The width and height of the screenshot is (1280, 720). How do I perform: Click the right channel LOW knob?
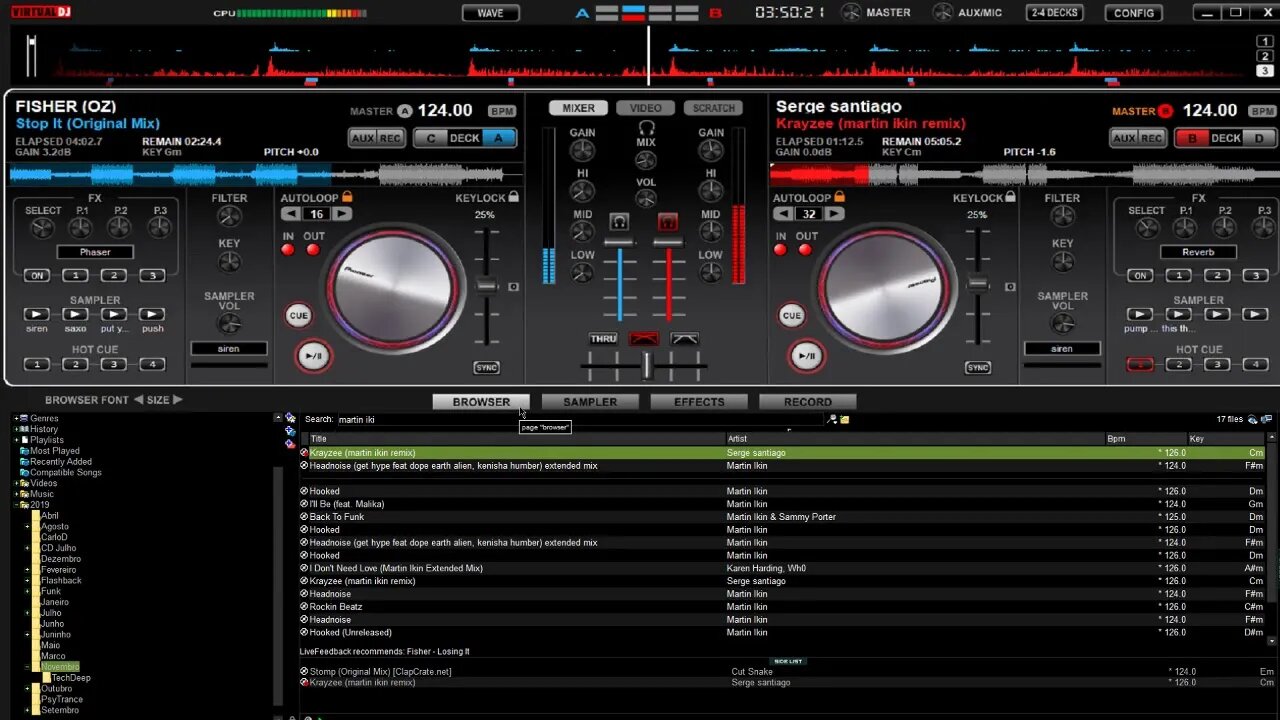tap(710, 273)
